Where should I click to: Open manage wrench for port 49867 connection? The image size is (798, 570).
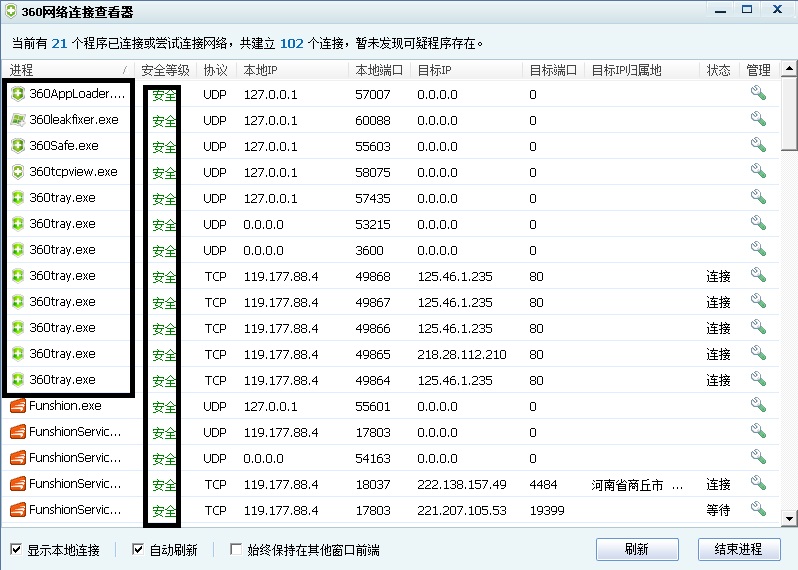coord(758,301)
